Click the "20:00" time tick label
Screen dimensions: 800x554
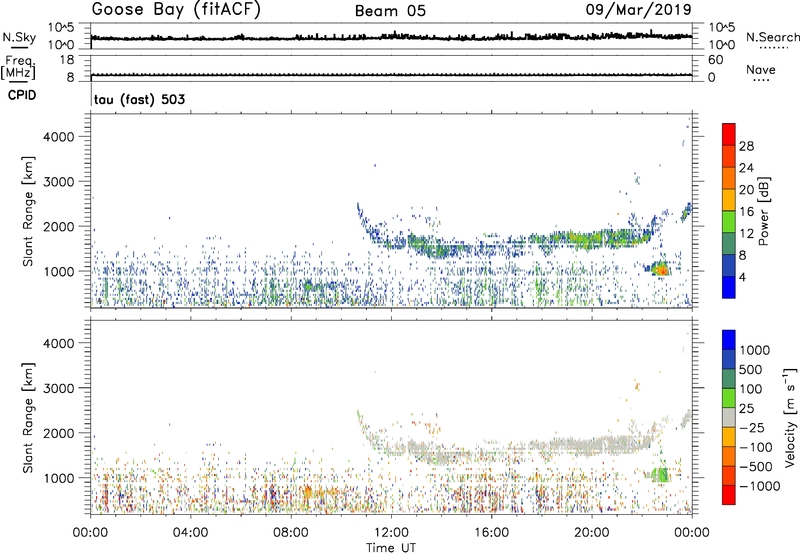(592, 533)
